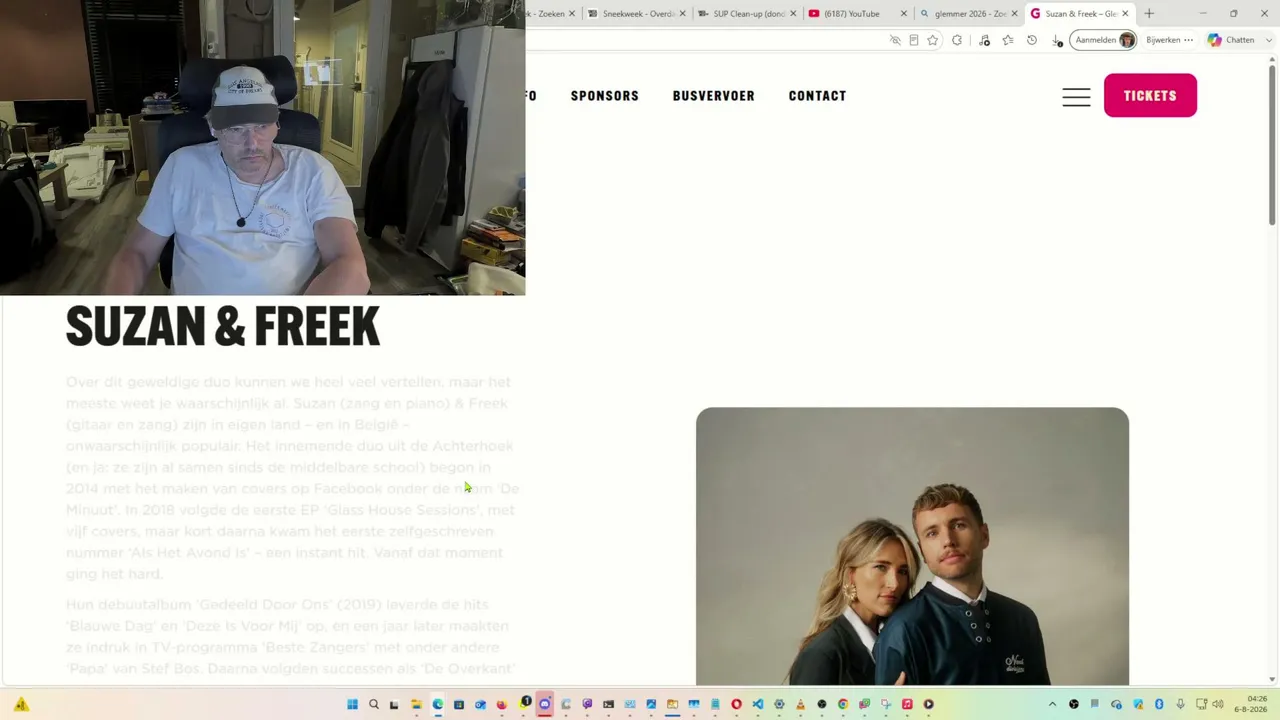Click the microphone tray icon
This screenshot has width=1280, height=720.
point(1181,704)
